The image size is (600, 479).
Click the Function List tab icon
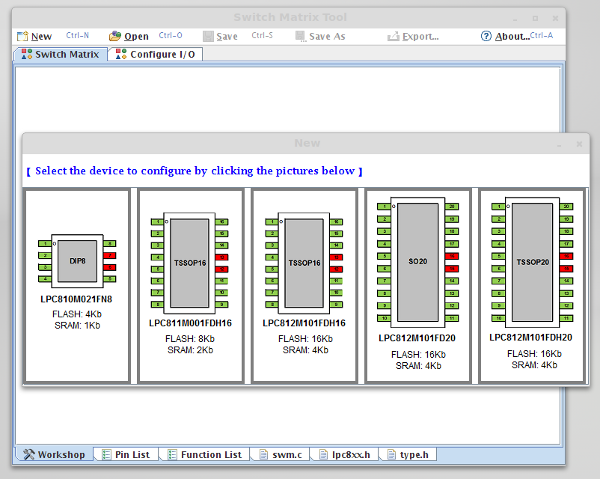[x=172, y=455]
